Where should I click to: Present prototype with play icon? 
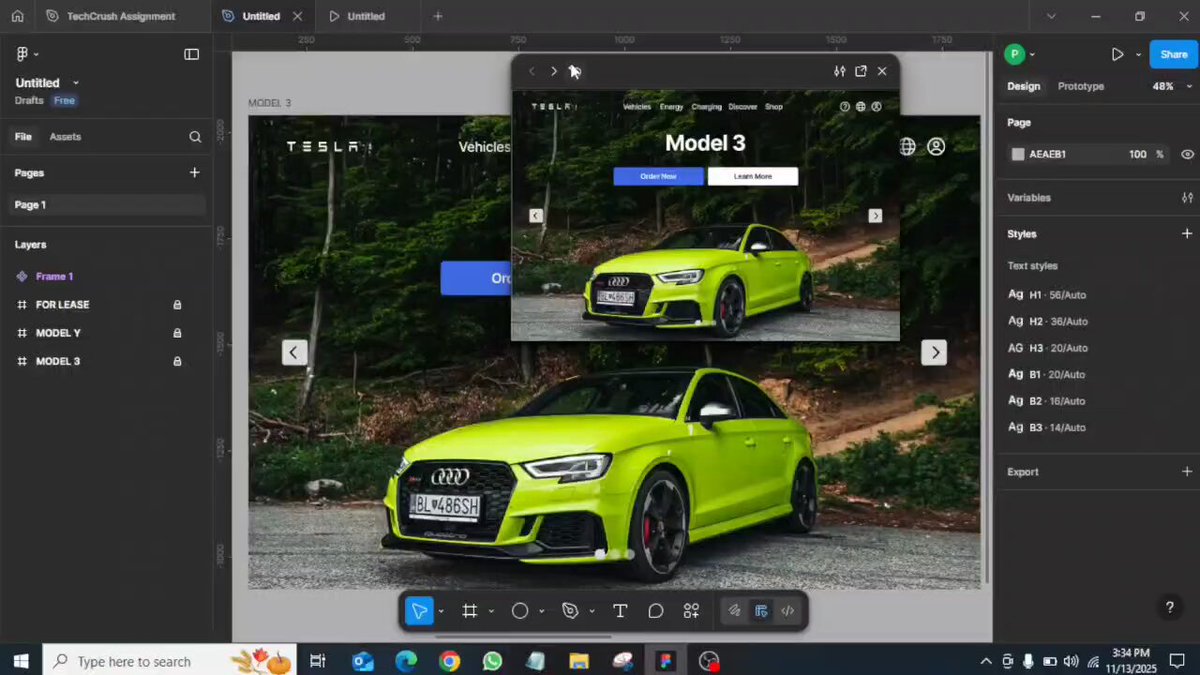coord(1117,54)
